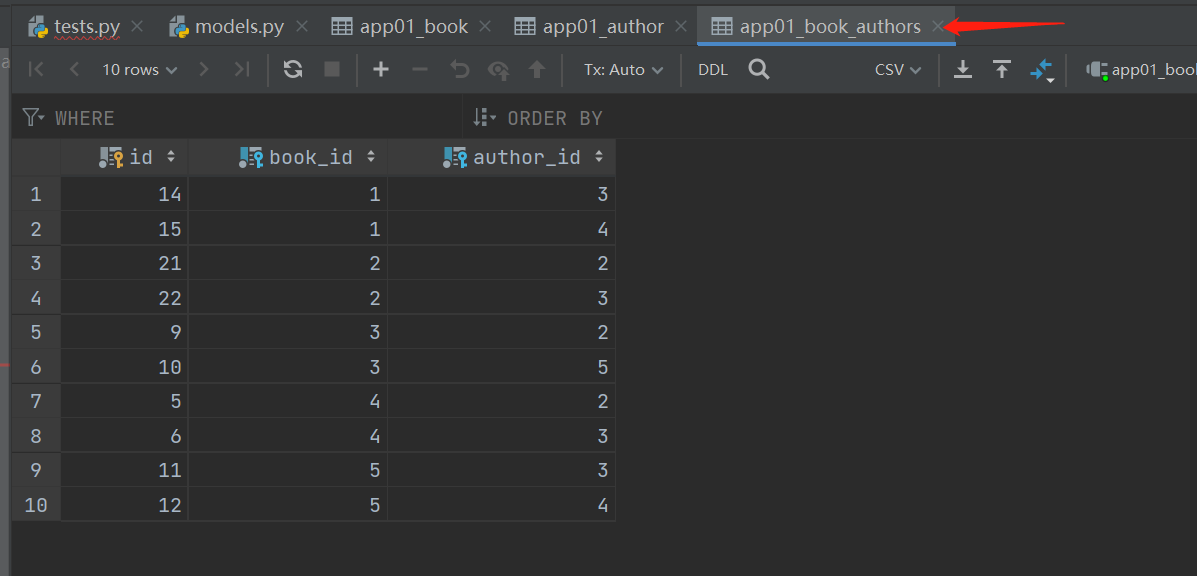Click the data source icon near app01_boo
This screenshot has height=576, width=1197.
(1097, 70)
